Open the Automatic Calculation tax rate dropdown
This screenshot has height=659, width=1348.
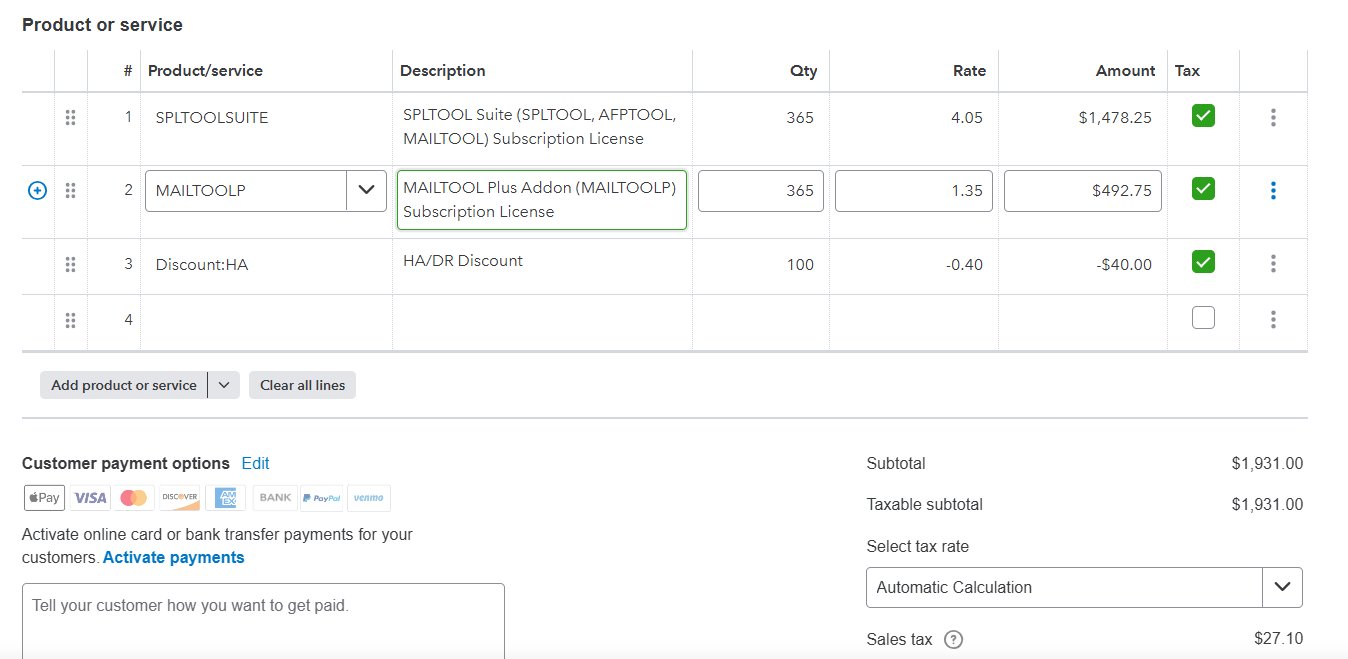tap(1283, 587)
